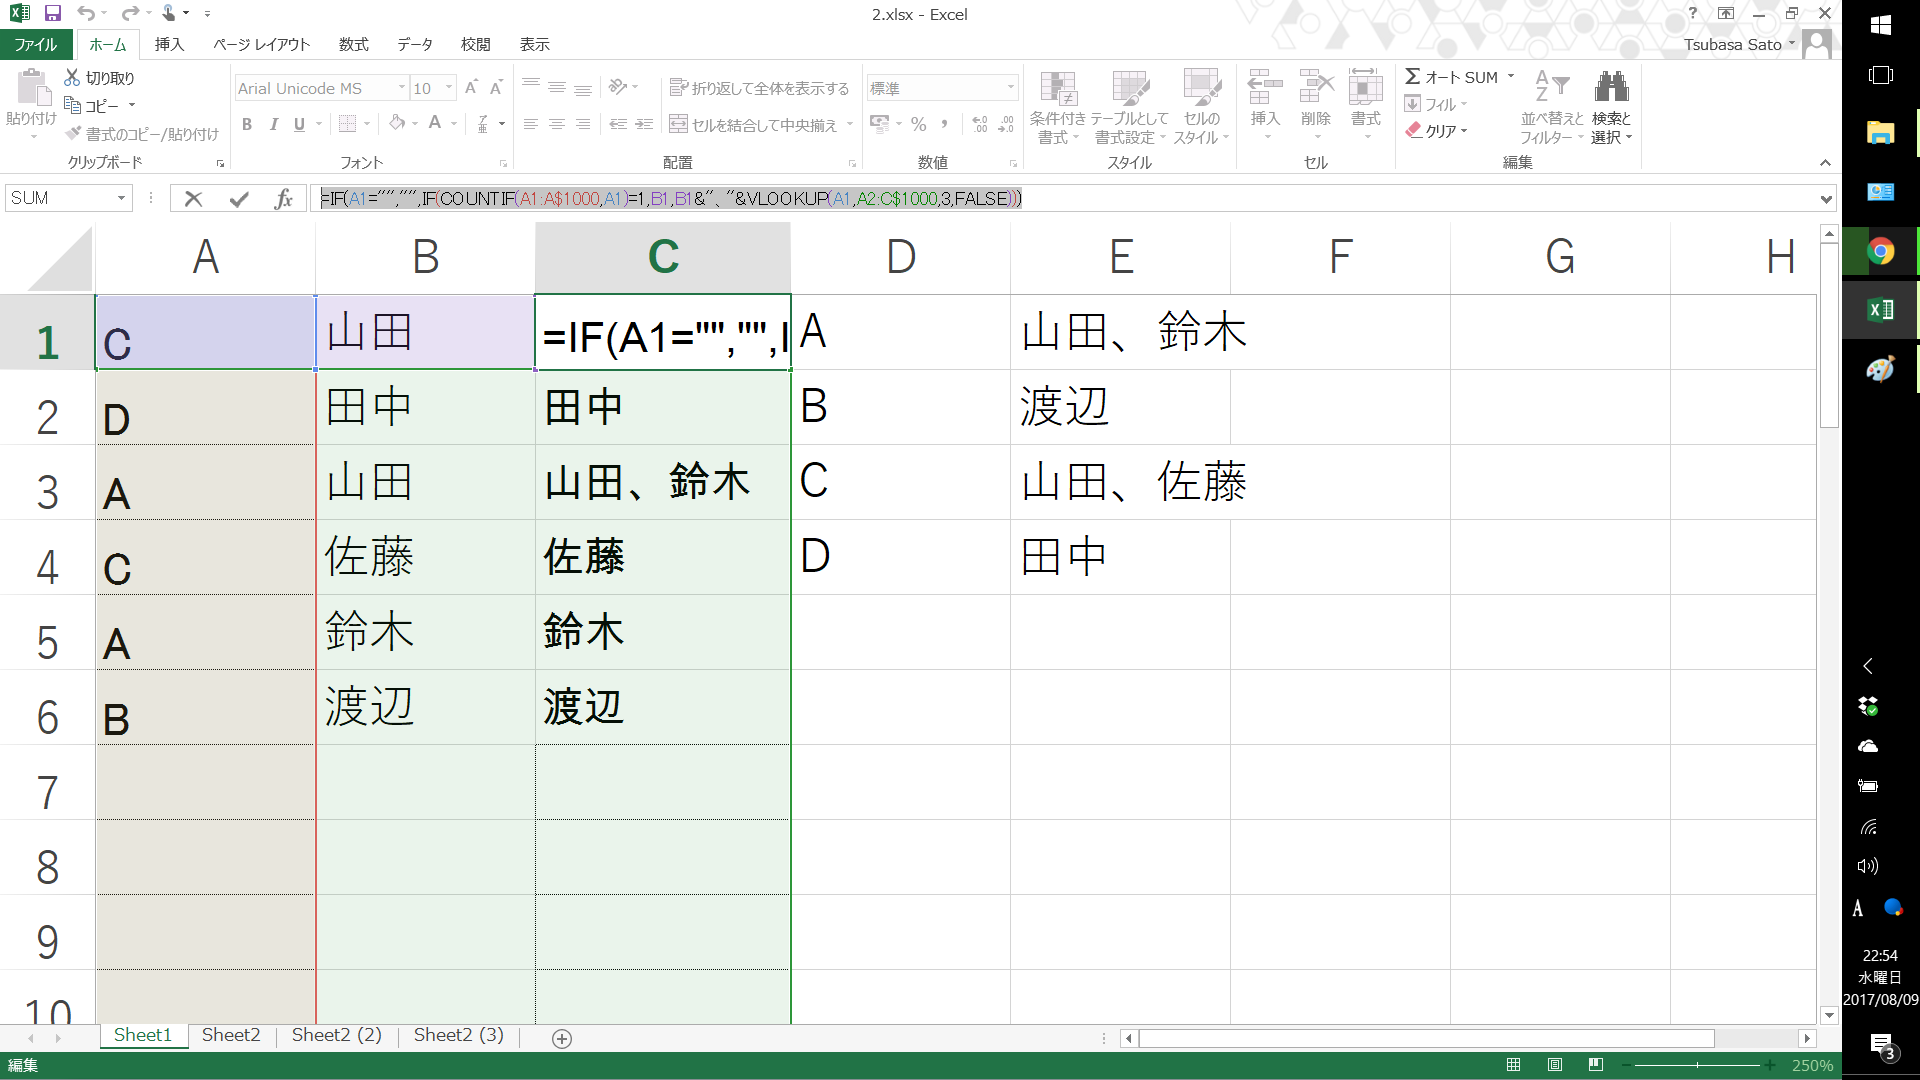Image resolution: width=1920 pixels, height=1080 pixels.
Task: Expand the formula bar with the chevron
Action: [1826, 199]
